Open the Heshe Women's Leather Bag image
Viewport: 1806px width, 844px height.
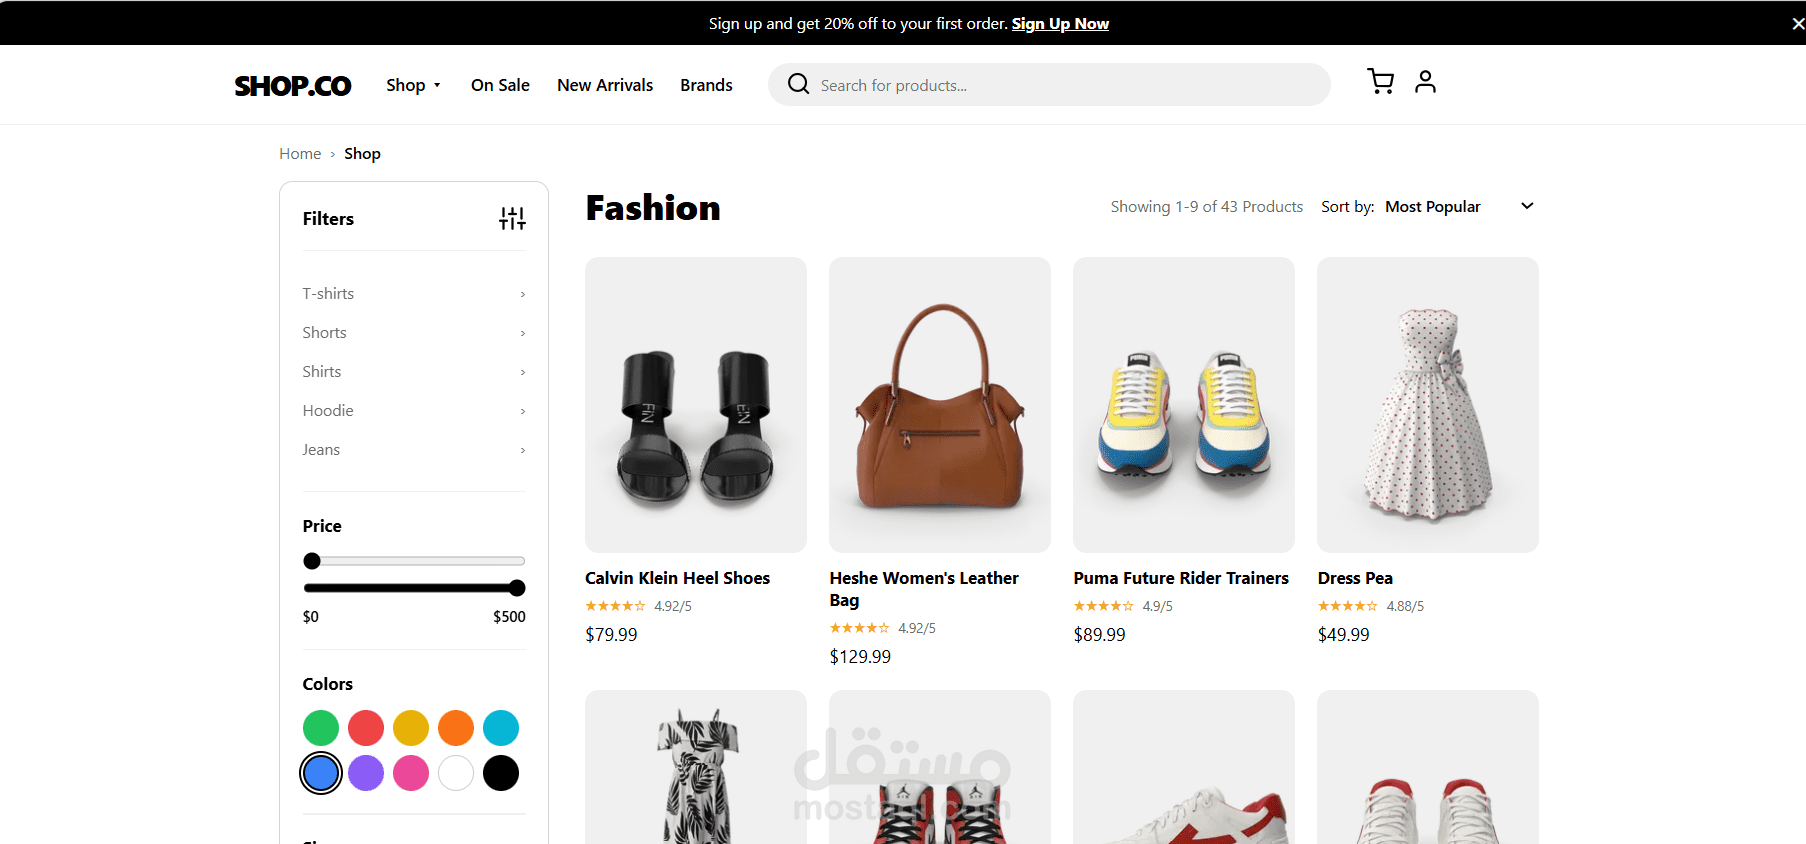click(940, 405)
